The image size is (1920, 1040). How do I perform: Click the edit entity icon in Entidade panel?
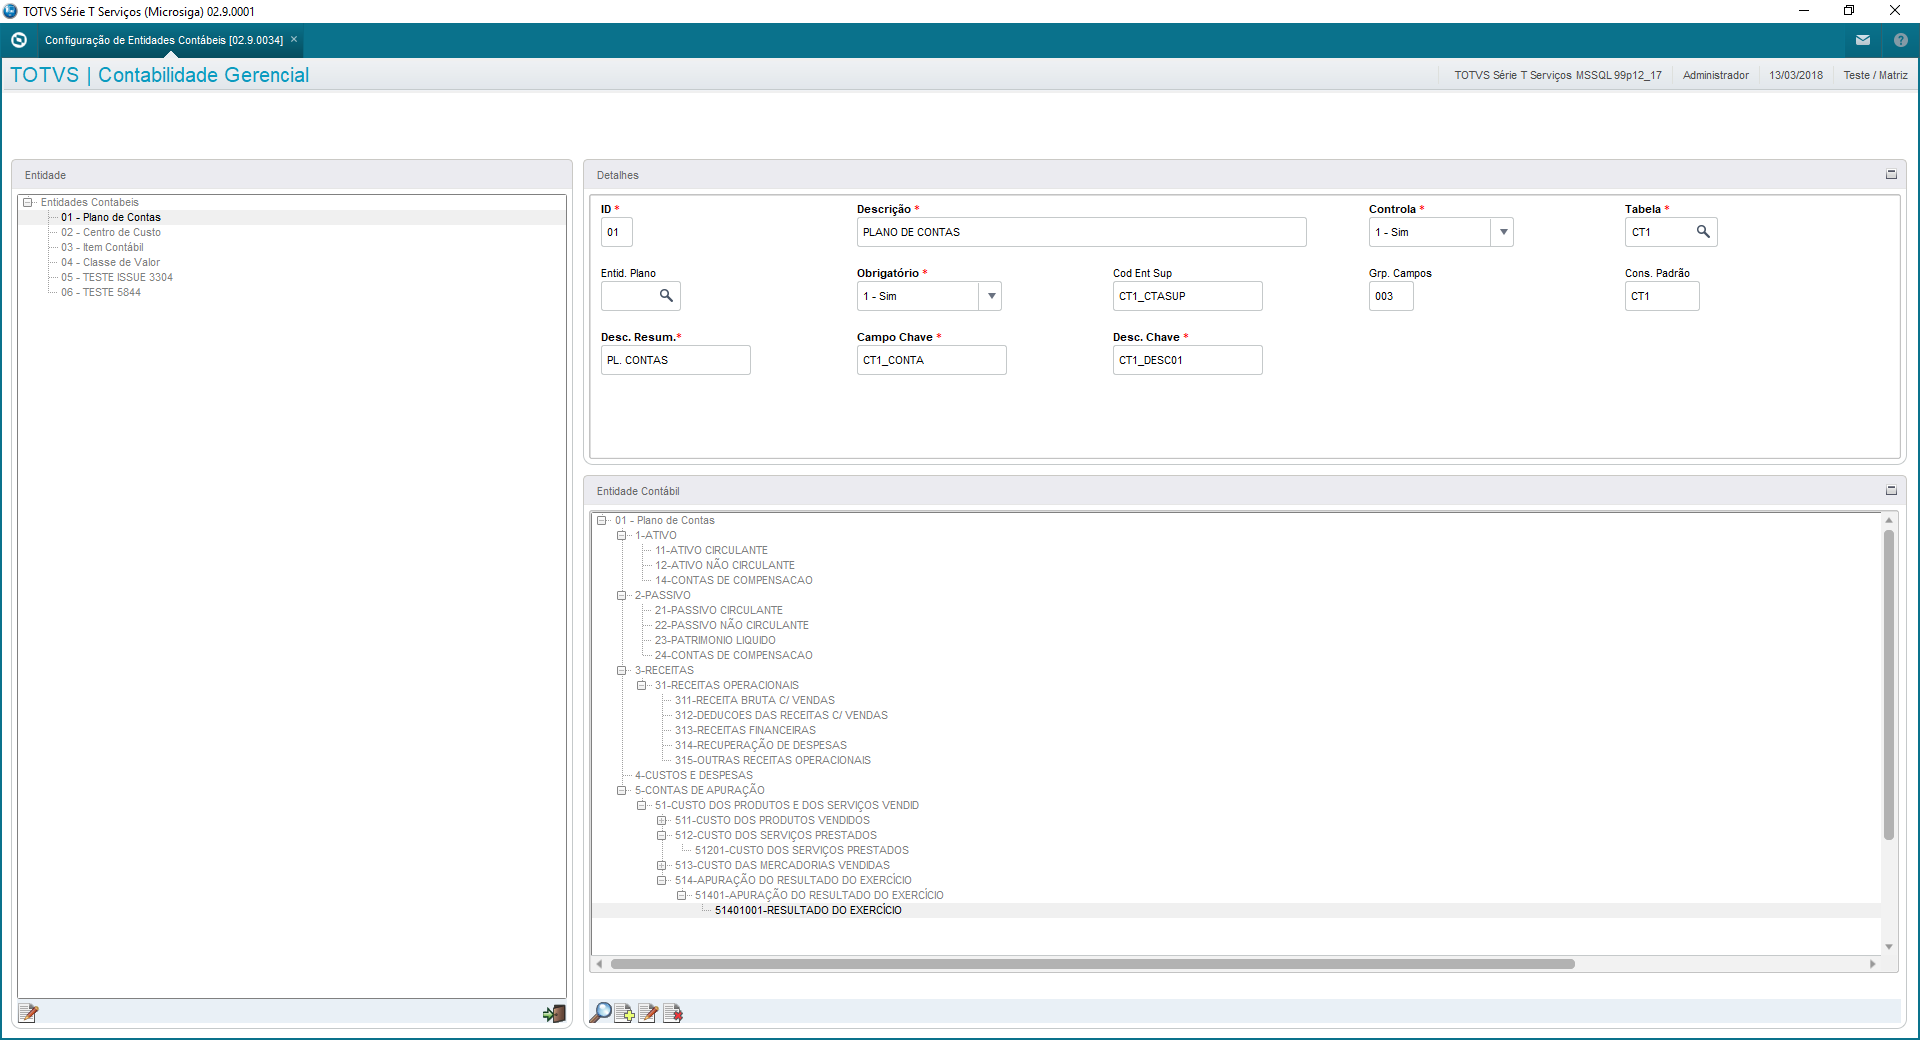coord(28,1013)
